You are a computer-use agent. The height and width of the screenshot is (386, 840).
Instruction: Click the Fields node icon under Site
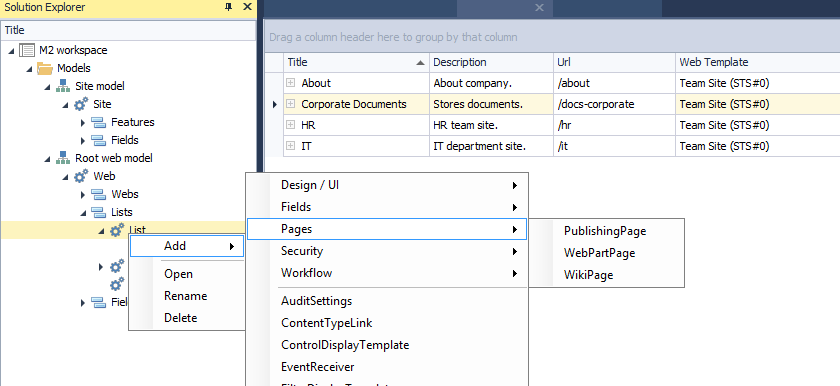pos(99,140)
